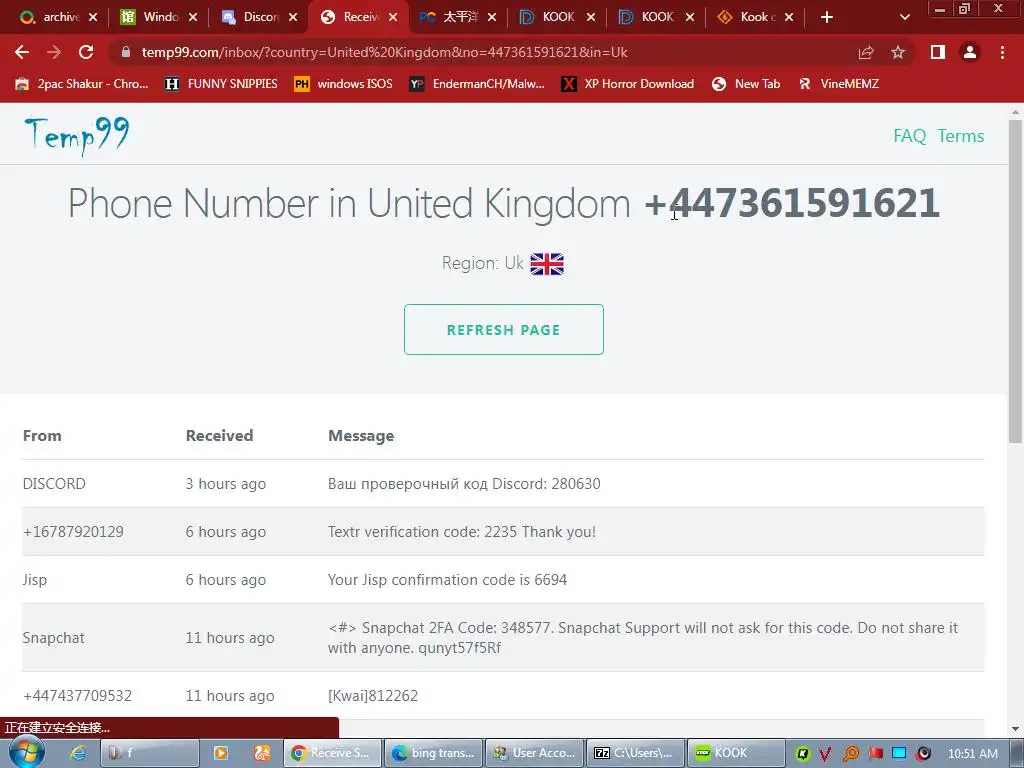
Task: Open the Windows Start menu
Action: 26,752
